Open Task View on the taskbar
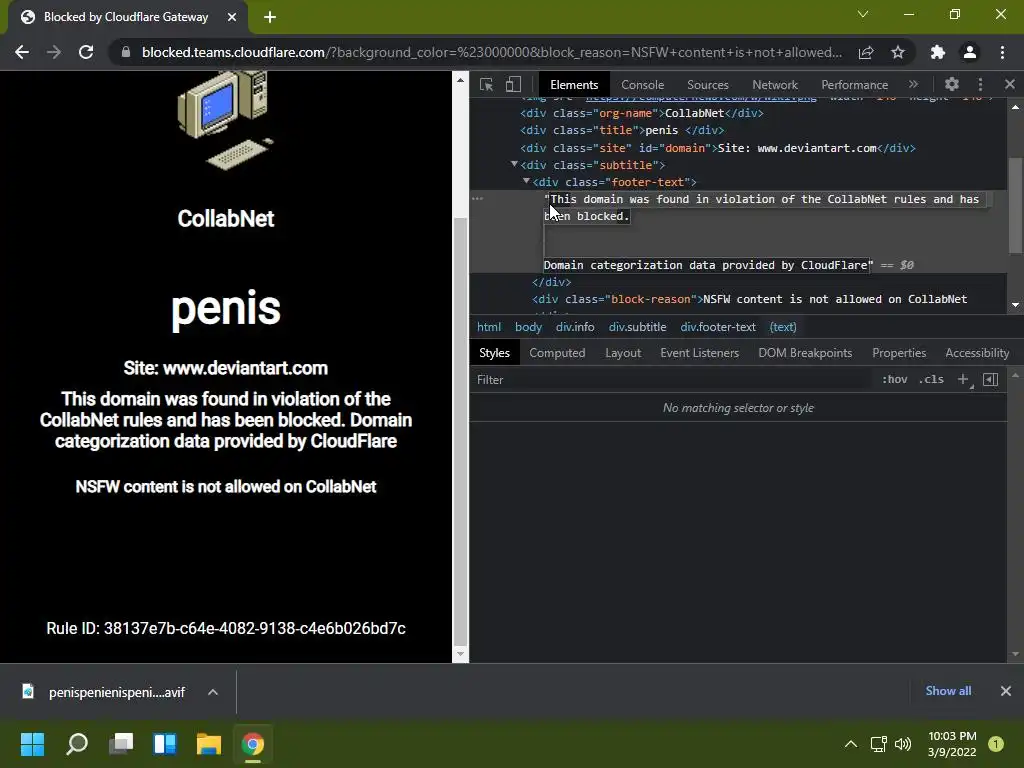 pos(121,744)
